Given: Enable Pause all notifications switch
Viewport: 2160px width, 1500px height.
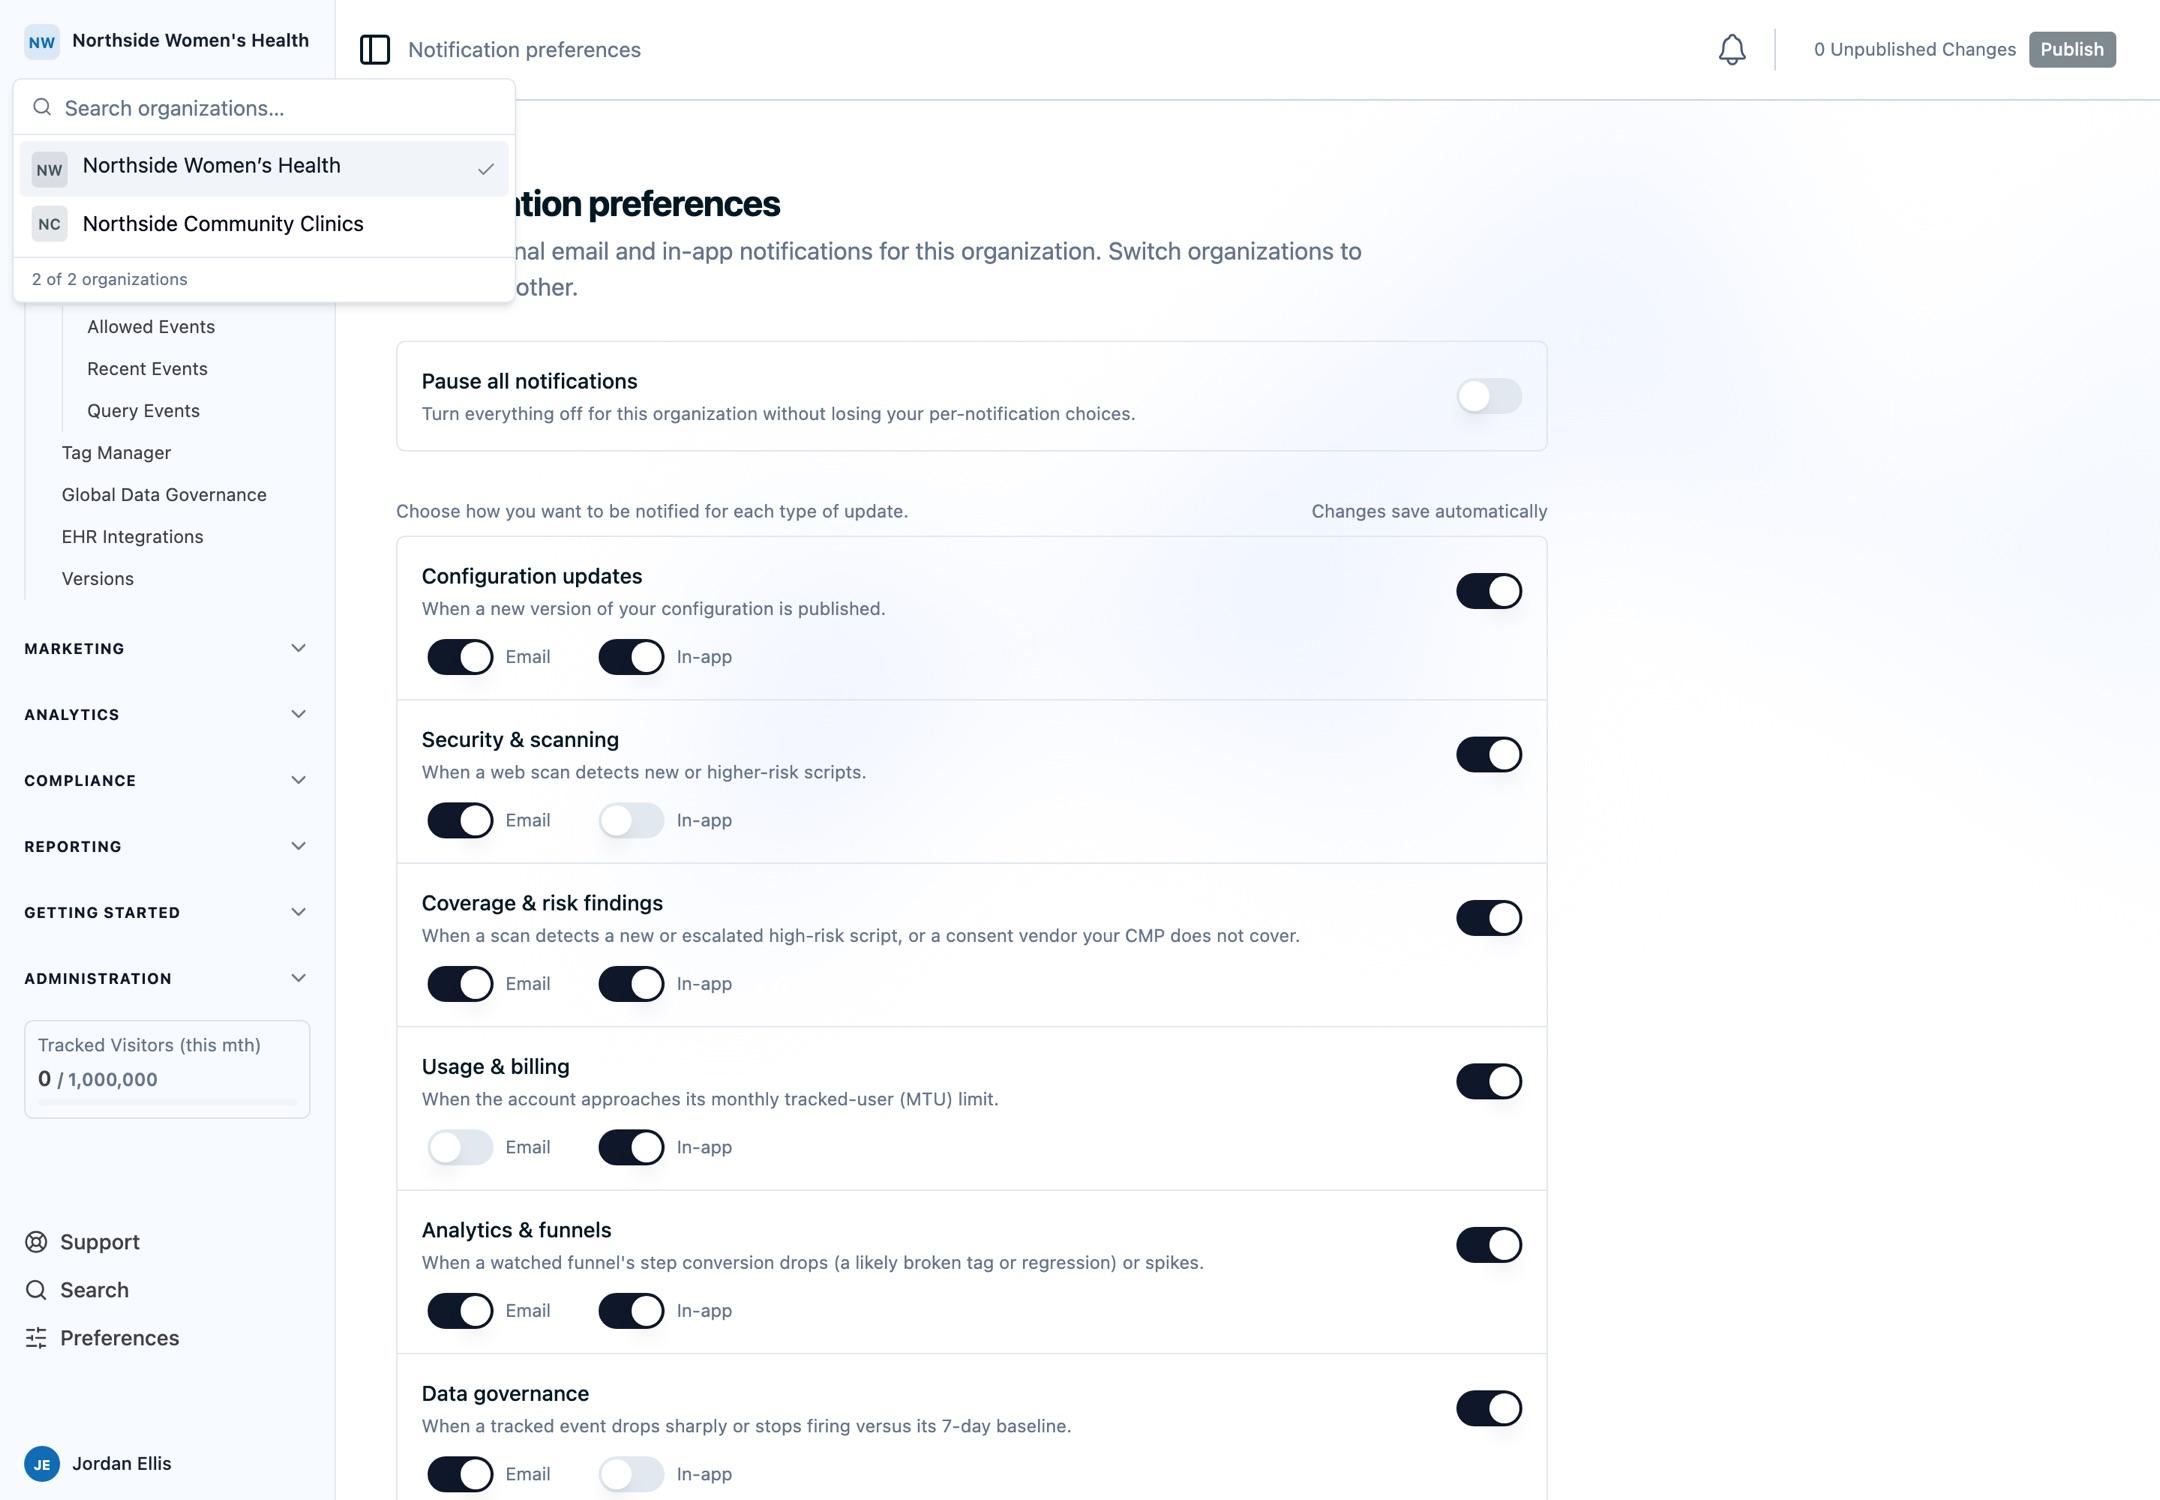Looking at the screenshot, I should 1489,396.
